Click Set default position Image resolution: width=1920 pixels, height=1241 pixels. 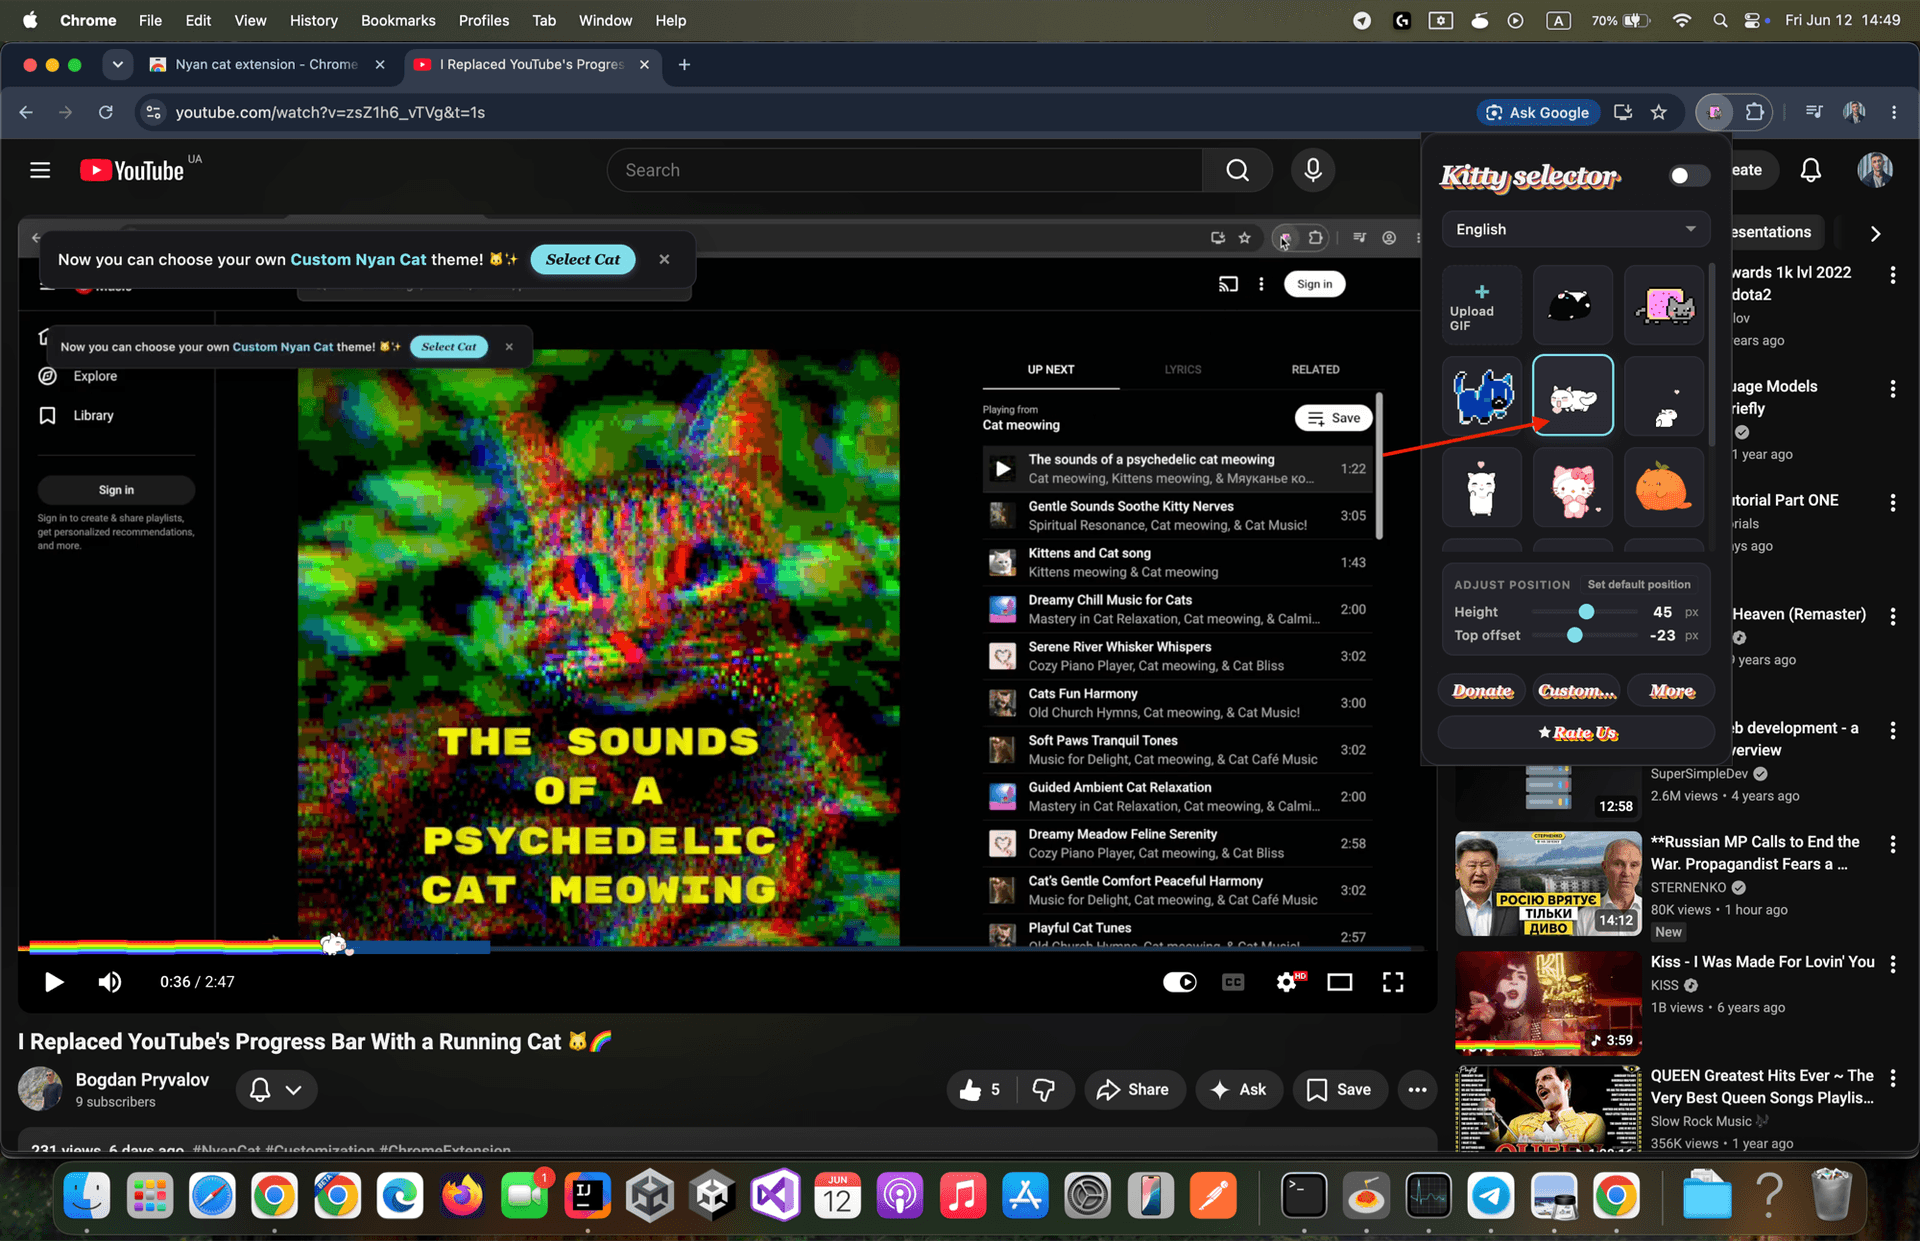click(x=1639, y=585)
